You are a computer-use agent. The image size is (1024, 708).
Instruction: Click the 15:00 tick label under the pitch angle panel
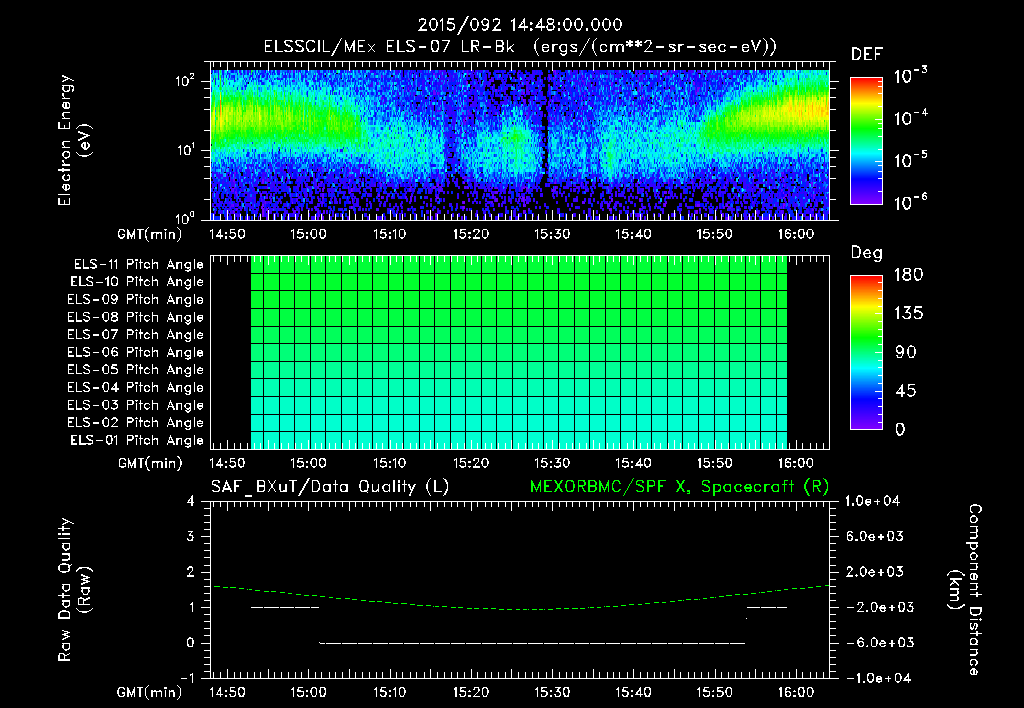coord(308,463)
